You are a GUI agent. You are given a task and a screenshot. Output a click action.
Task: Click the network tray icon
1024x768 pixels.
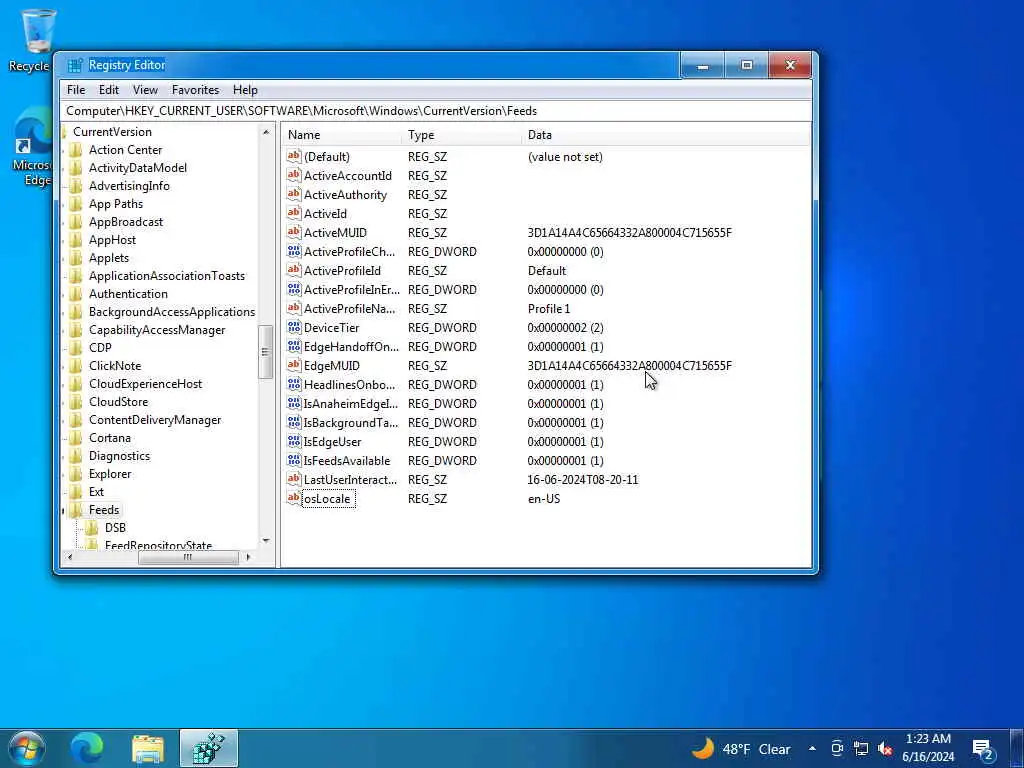click(x=861, y=749)
